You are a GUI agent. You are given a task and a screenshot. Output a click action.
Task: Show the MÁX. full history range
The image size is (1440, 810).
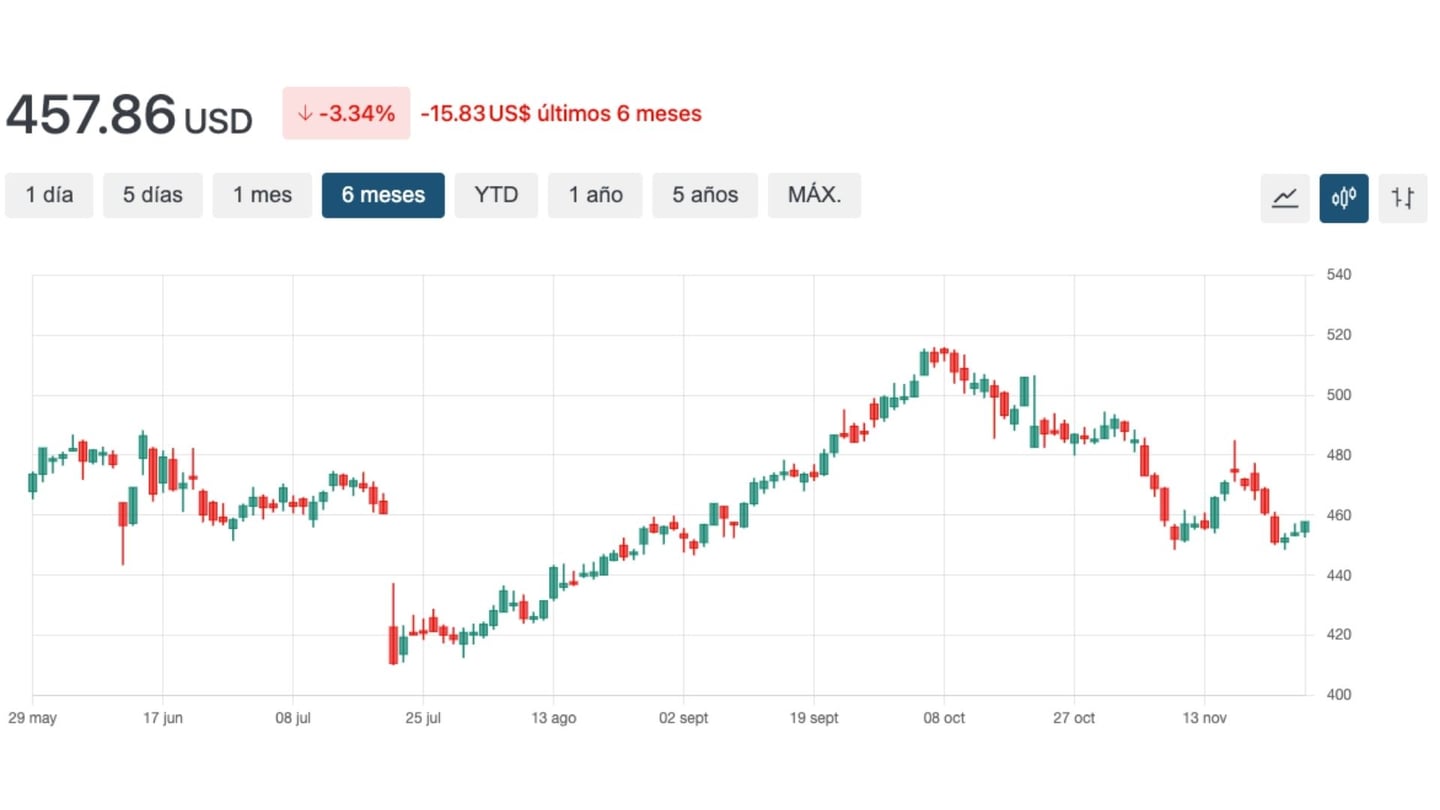coord(814,195)
